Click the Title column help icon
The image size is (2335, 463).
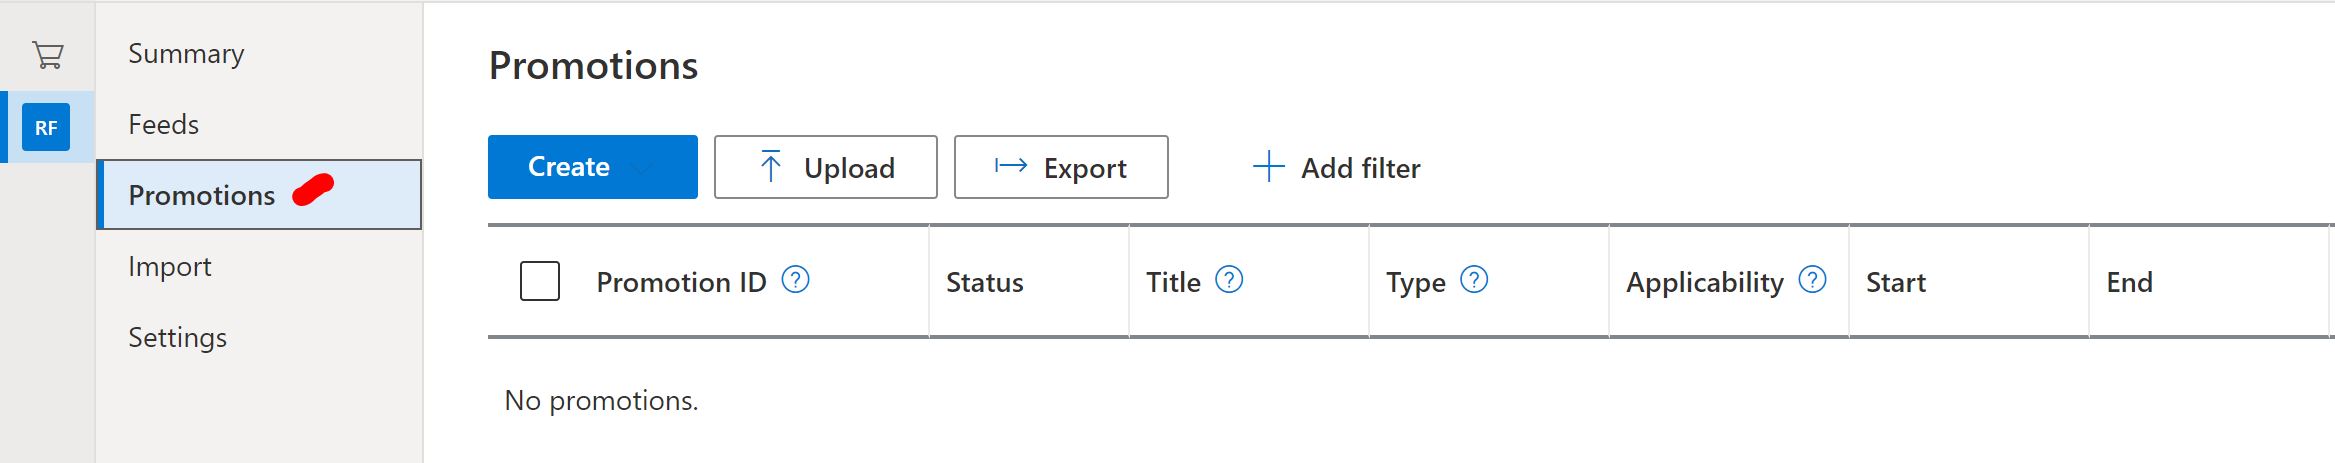pos(1229,280)
